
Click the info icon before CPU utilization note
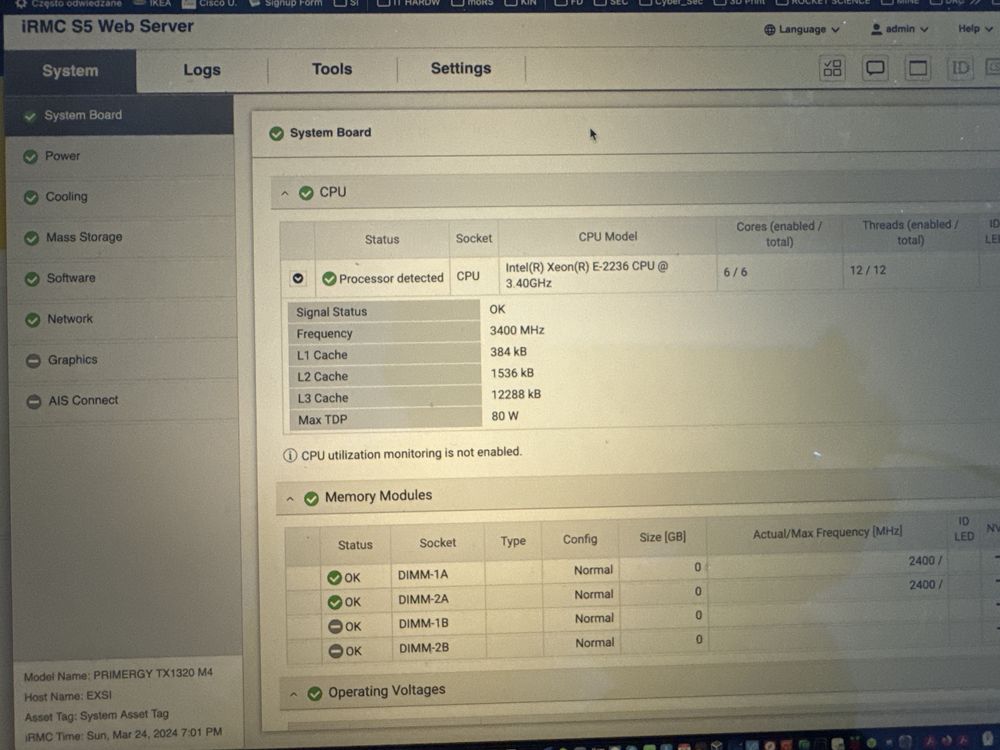click(x=290, y=455)
